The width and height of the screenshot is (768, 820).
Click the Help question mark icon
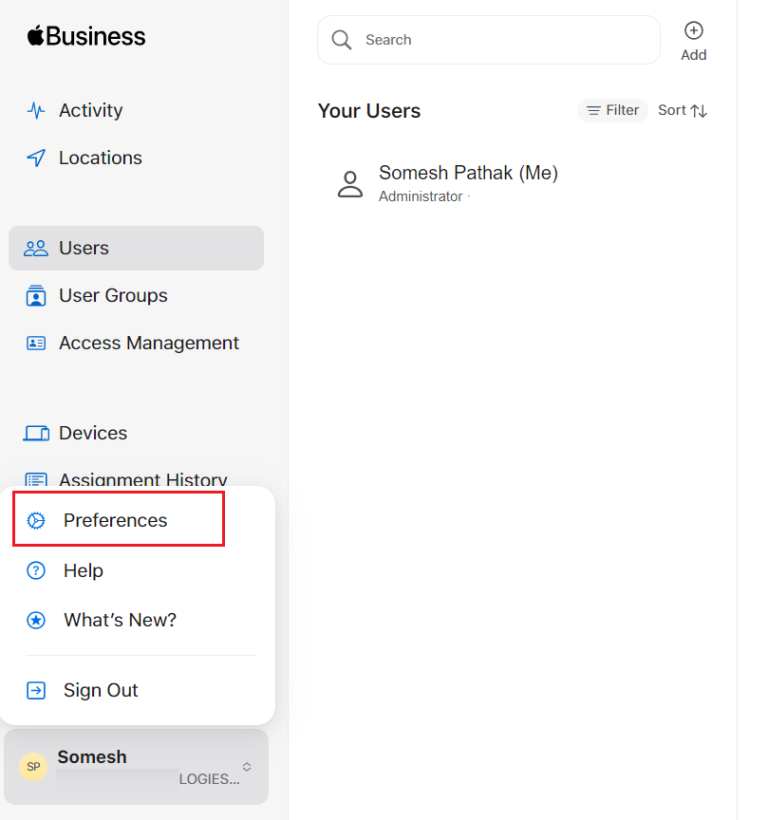[36, 571]
